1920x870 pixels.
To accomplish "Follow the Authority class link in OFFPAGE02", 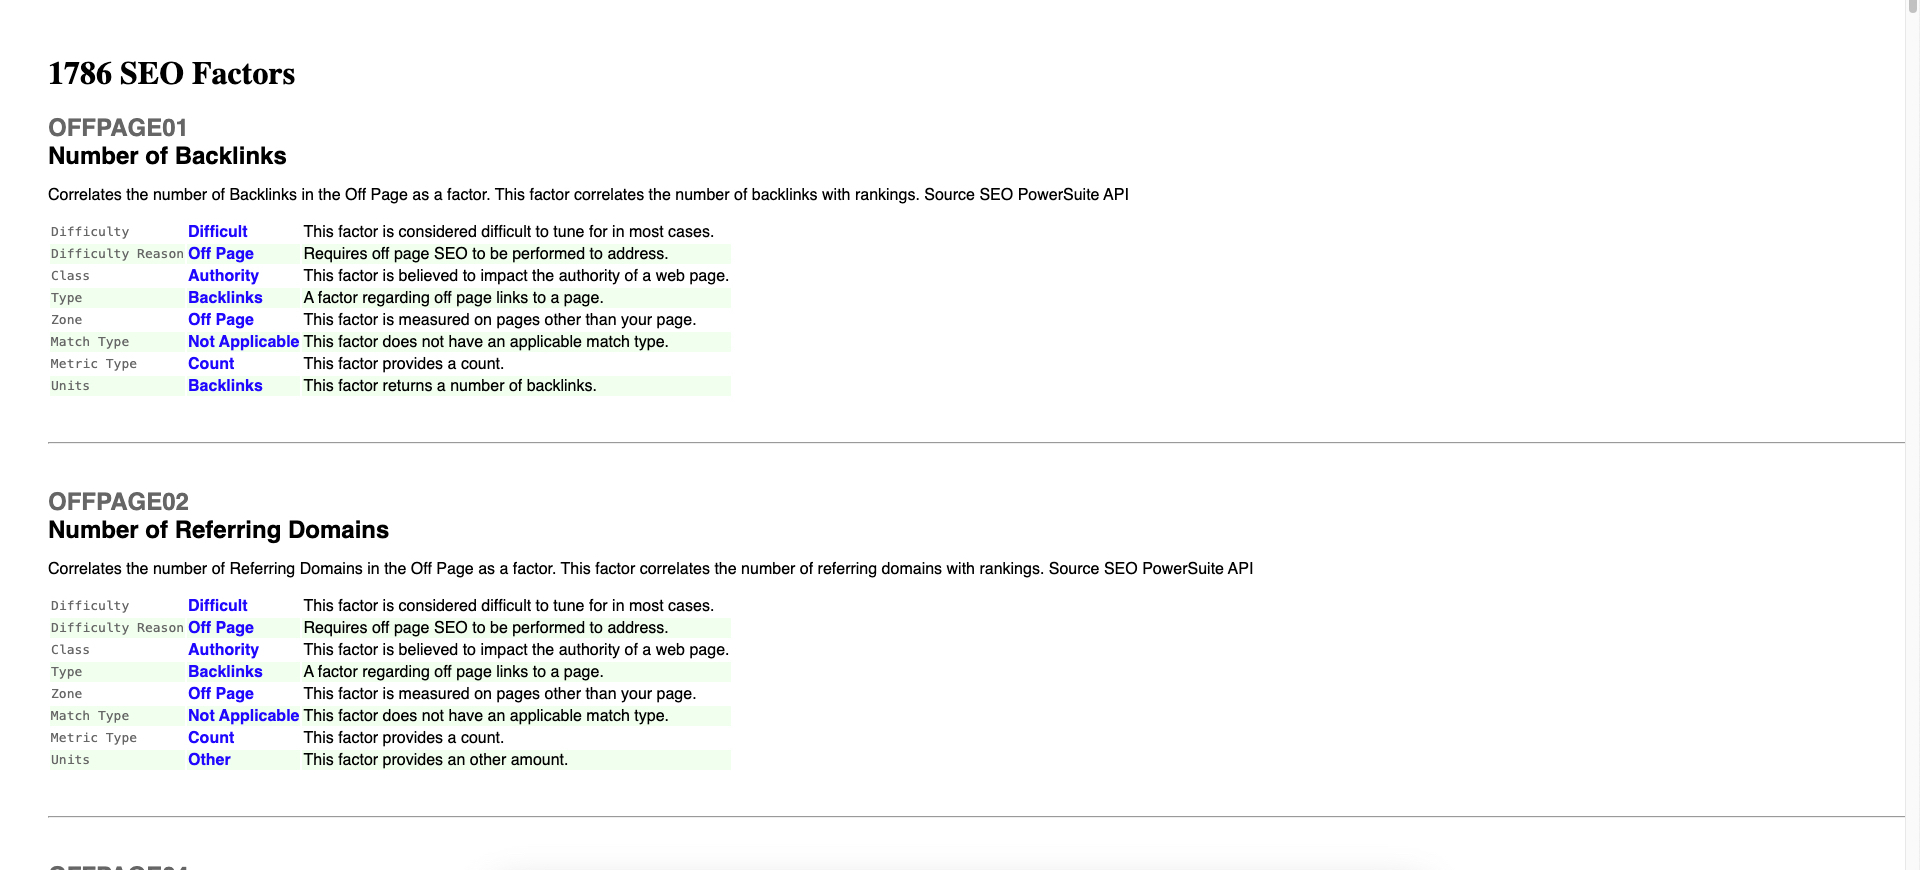I will coord(223,650).
